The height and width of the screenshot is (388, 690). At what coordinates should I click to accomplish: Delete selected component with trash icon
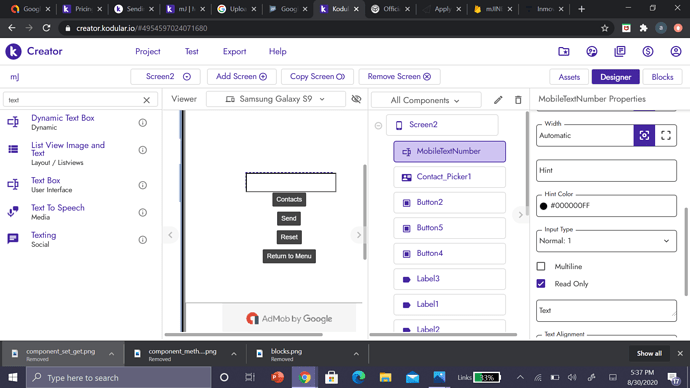click(x=518, y=100)
